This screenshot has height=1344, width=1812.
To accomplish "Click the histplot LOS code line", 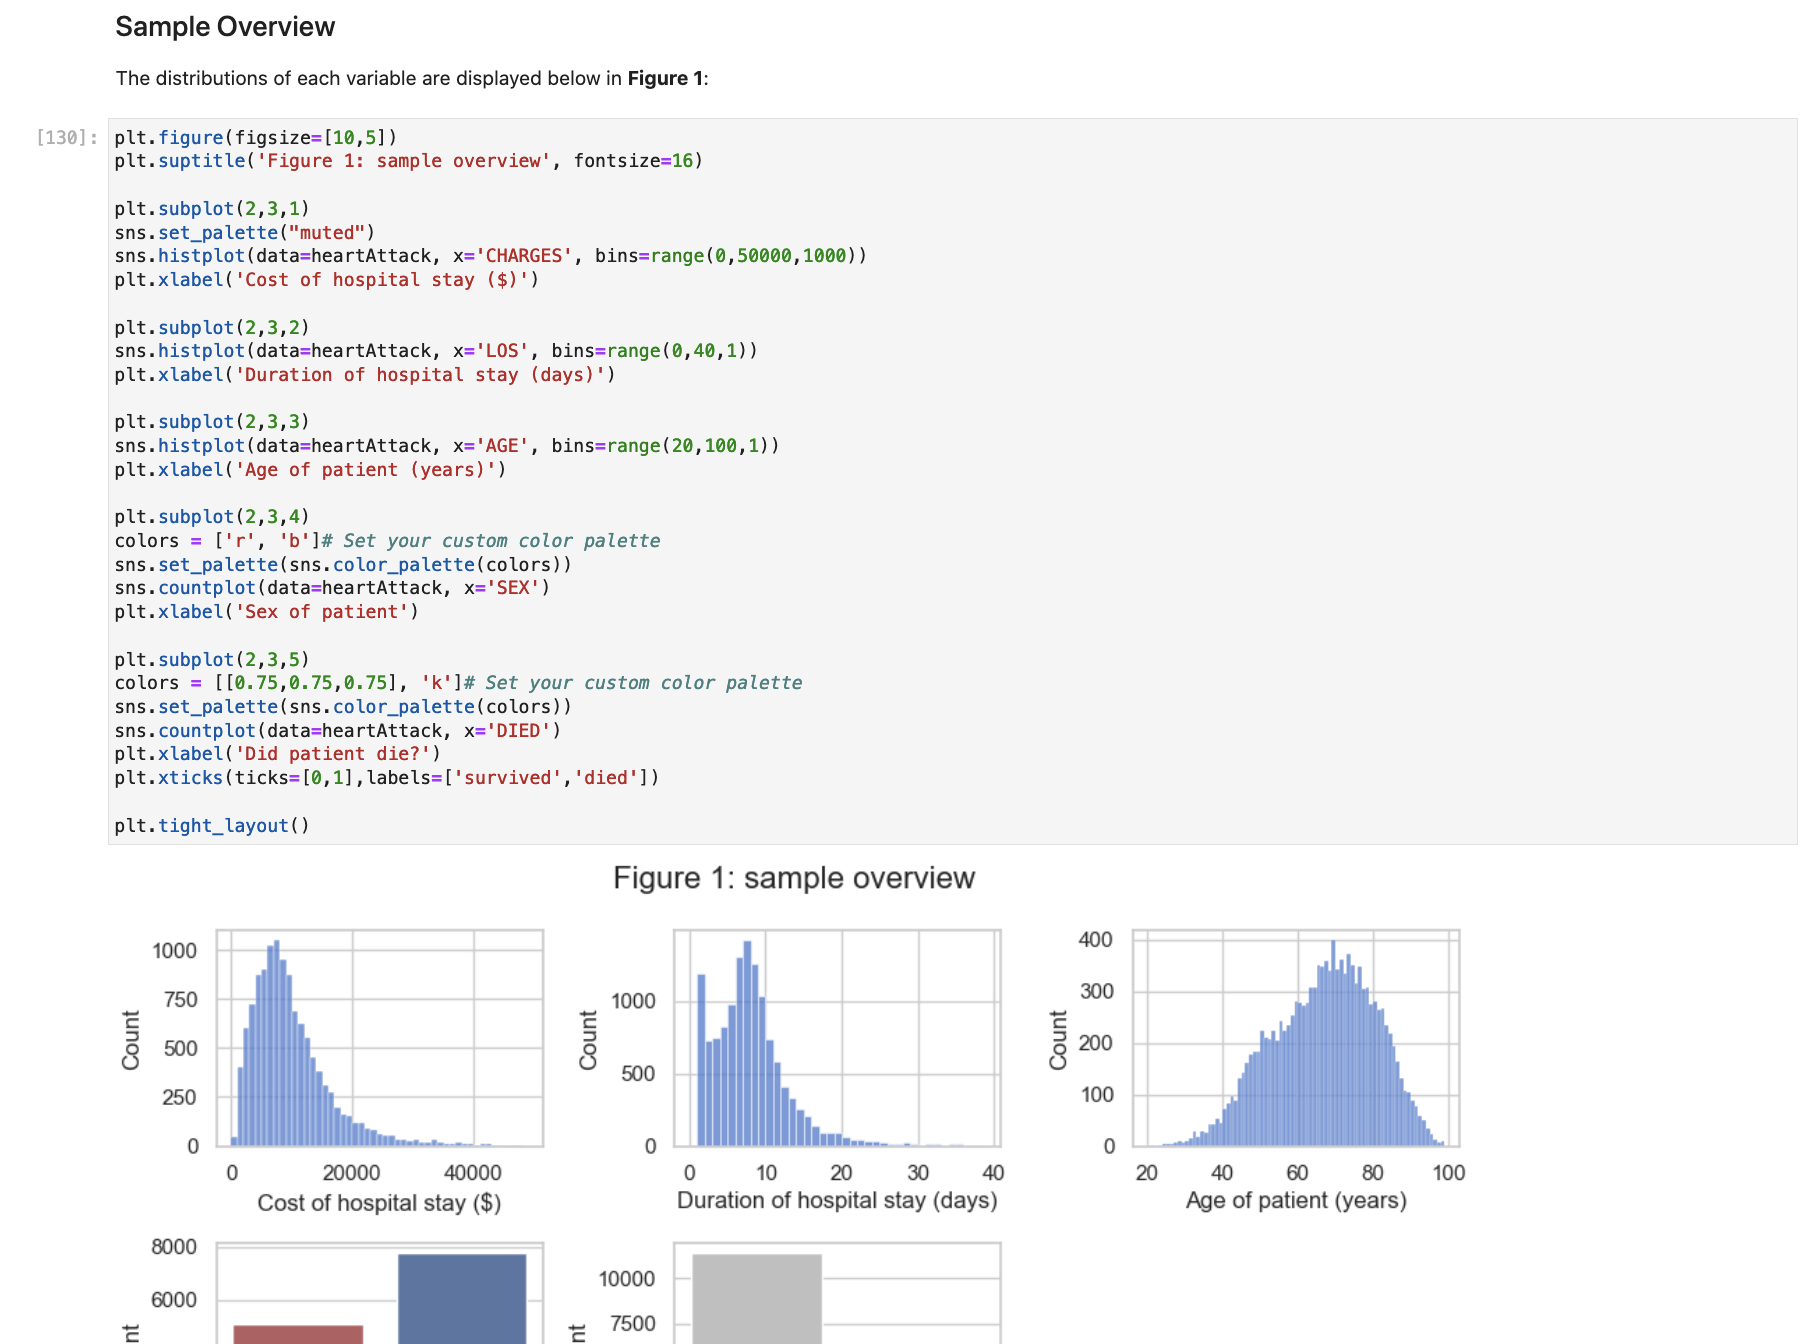I will coord(436,351).
